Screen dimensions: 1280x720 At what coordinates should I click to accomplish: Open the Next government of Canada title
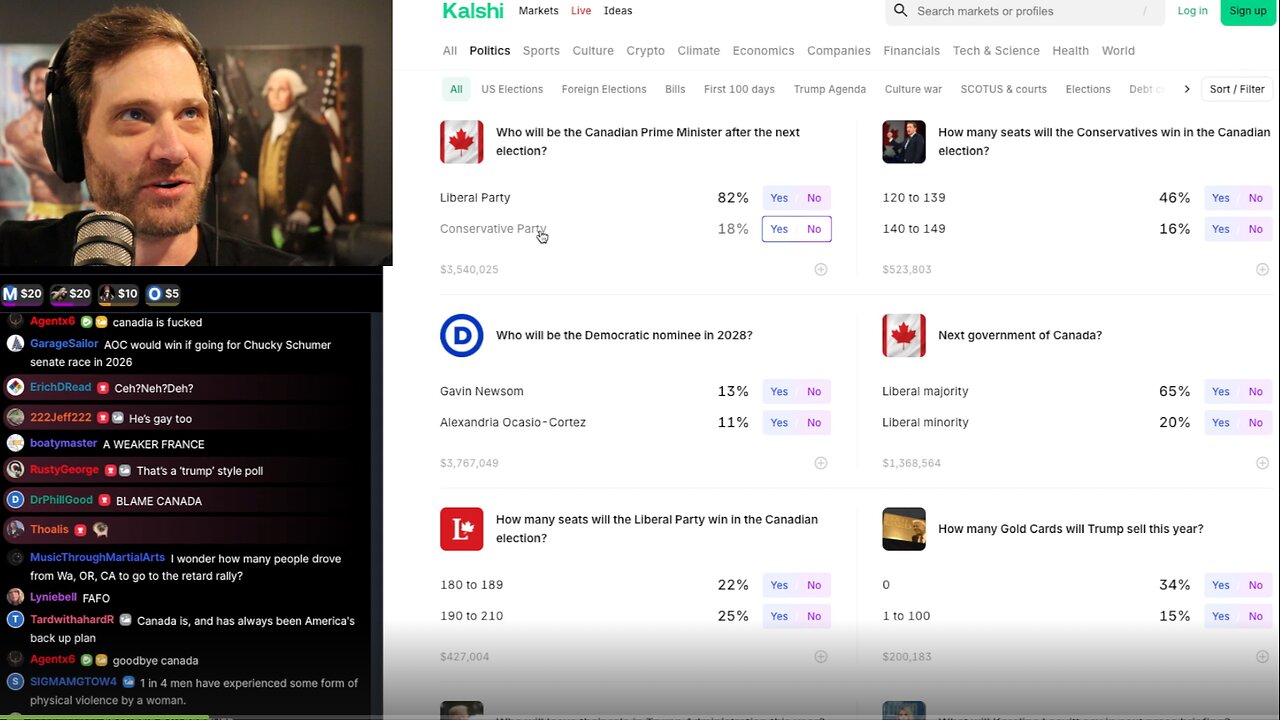click(x=1020, y=336)
